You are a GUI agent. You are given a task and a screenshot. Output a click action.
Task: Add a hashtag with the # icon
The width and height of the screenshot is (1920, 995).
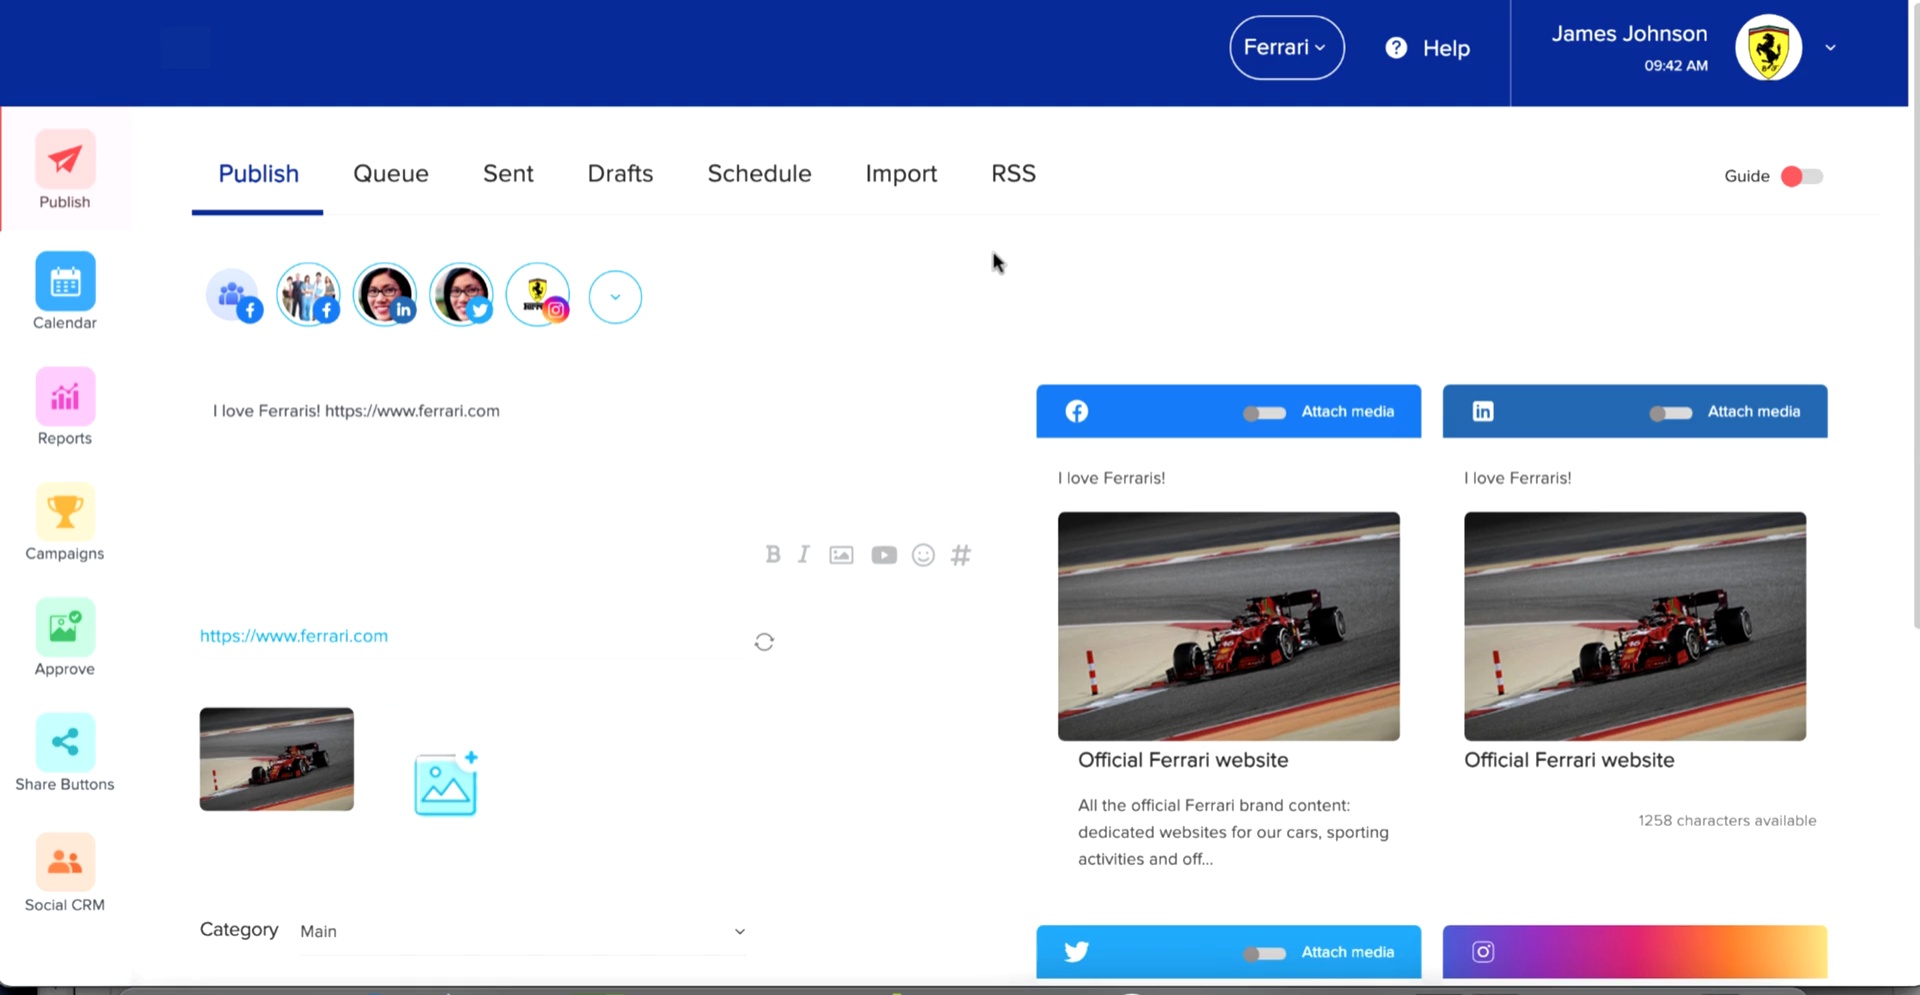961,555
